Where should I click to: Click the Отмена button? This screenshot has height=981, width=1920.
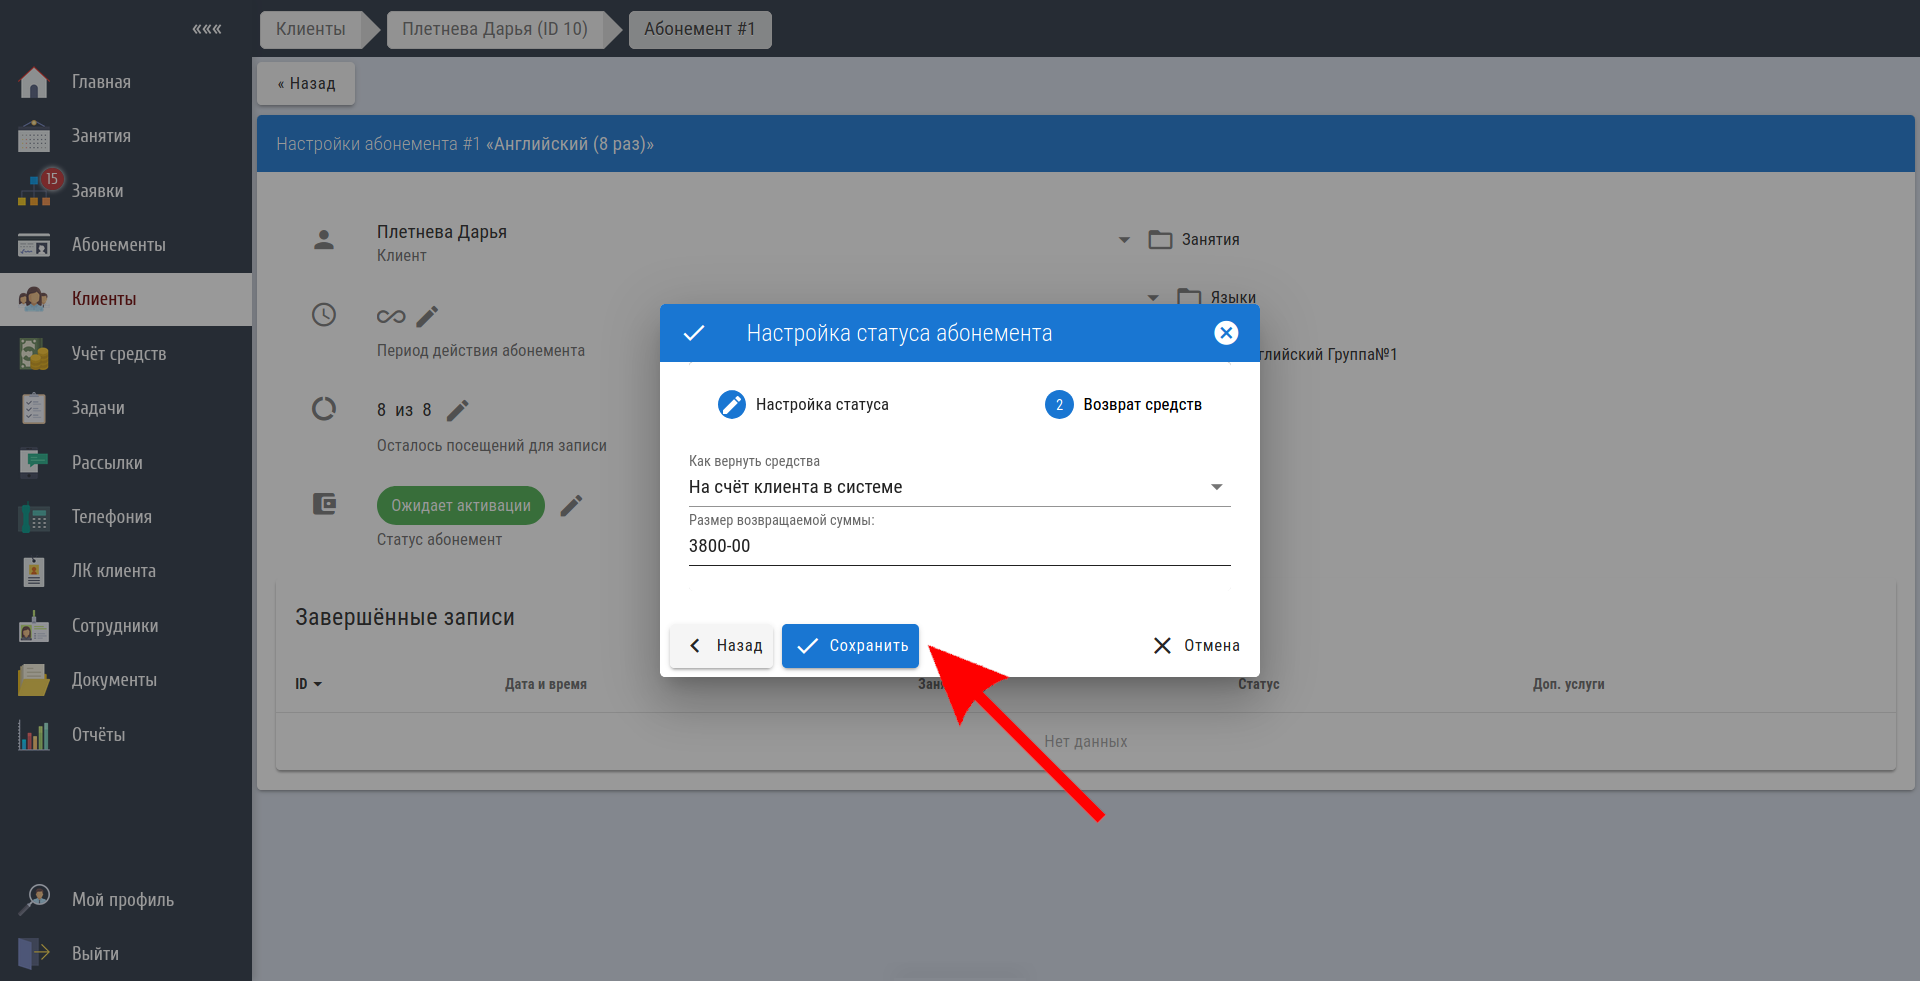1196,646
